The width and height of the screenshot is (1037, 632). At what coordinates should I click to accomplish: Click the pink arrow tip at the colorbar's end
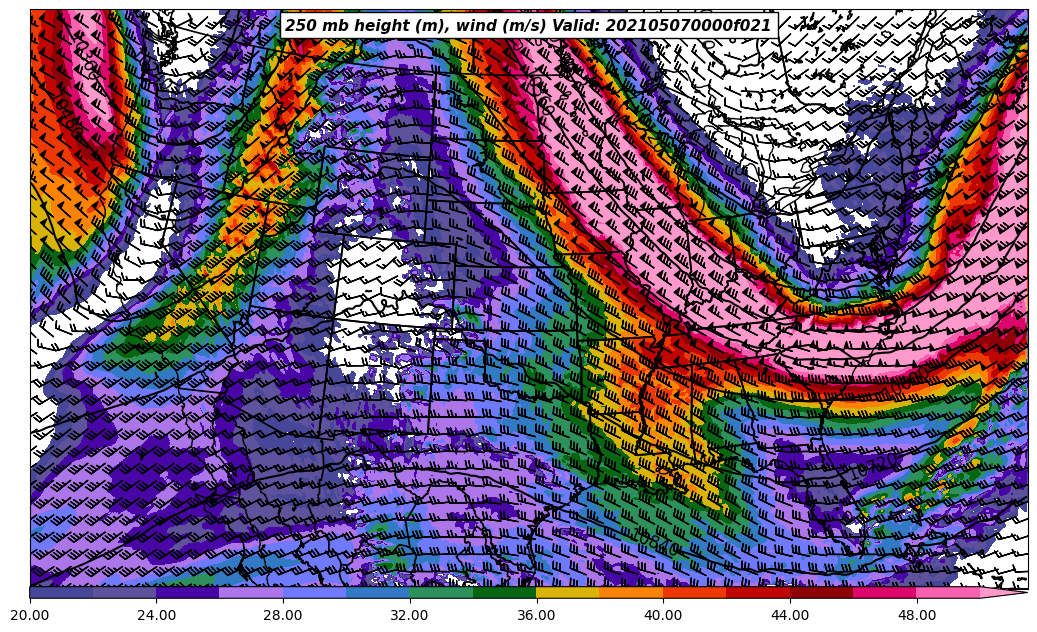[x=1004, y=593]
